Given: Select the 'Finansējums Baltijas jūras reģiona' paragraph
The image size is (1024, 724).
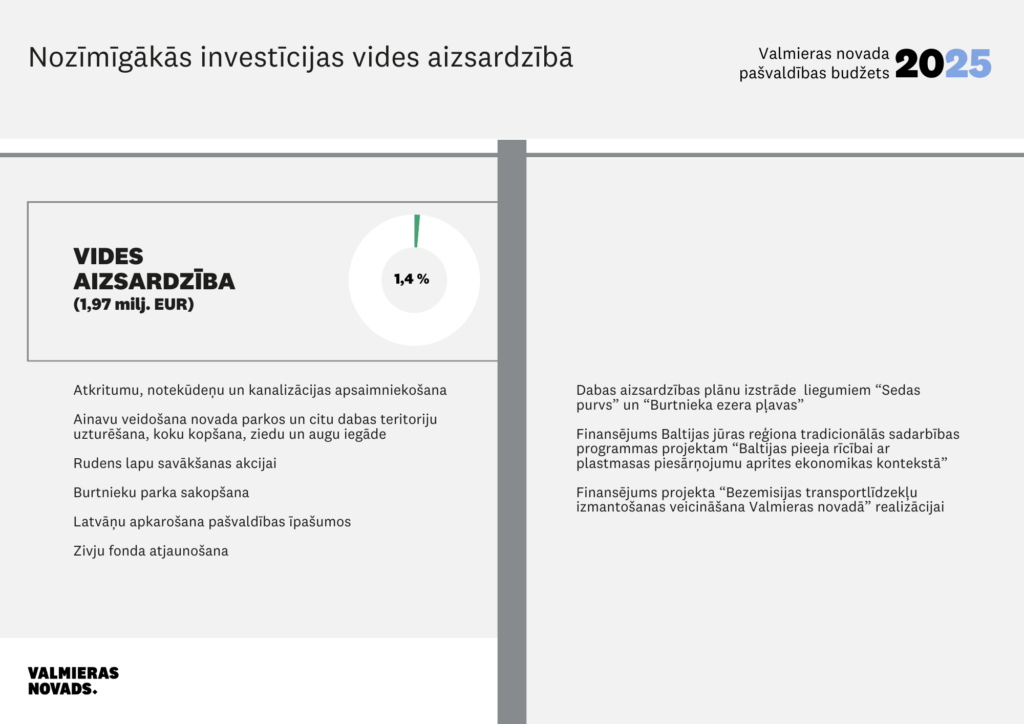Looking at the screenshot, I should click(x=767, y=449).
